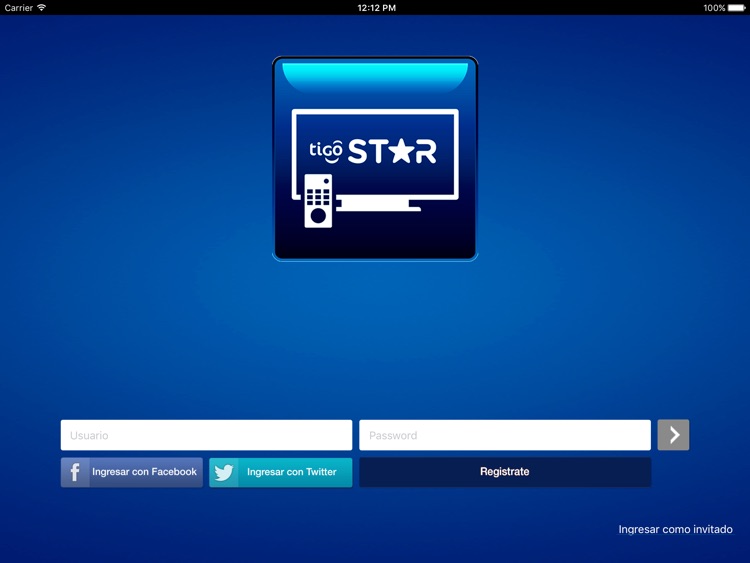Sign in with Ingresar con Facebook
Viewport: 750px width, 563px height.
pos(132,472)
